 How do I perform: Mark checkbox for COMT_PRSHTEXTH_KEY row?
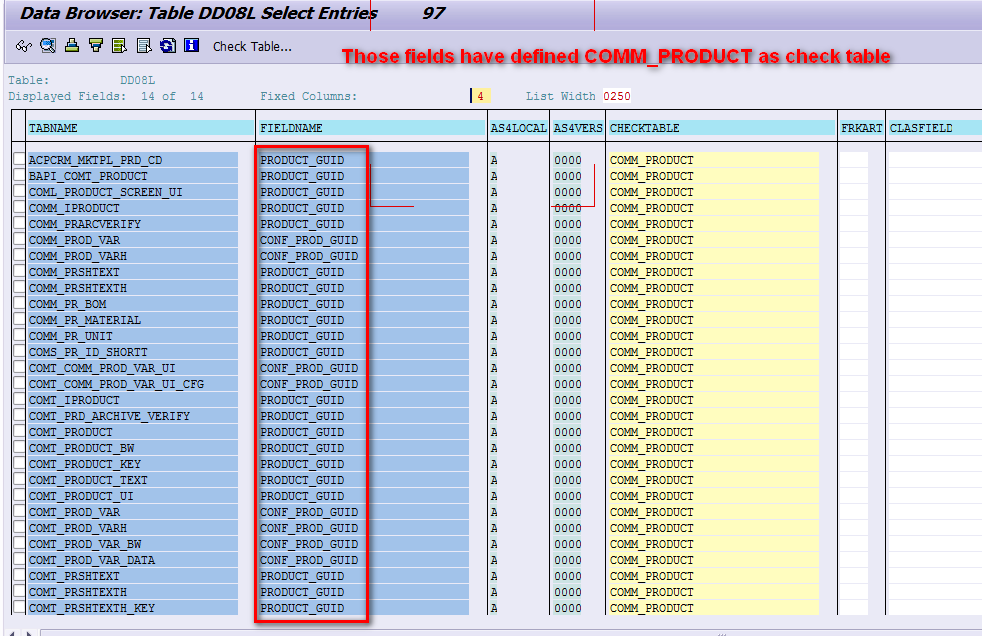coord(19,608)
